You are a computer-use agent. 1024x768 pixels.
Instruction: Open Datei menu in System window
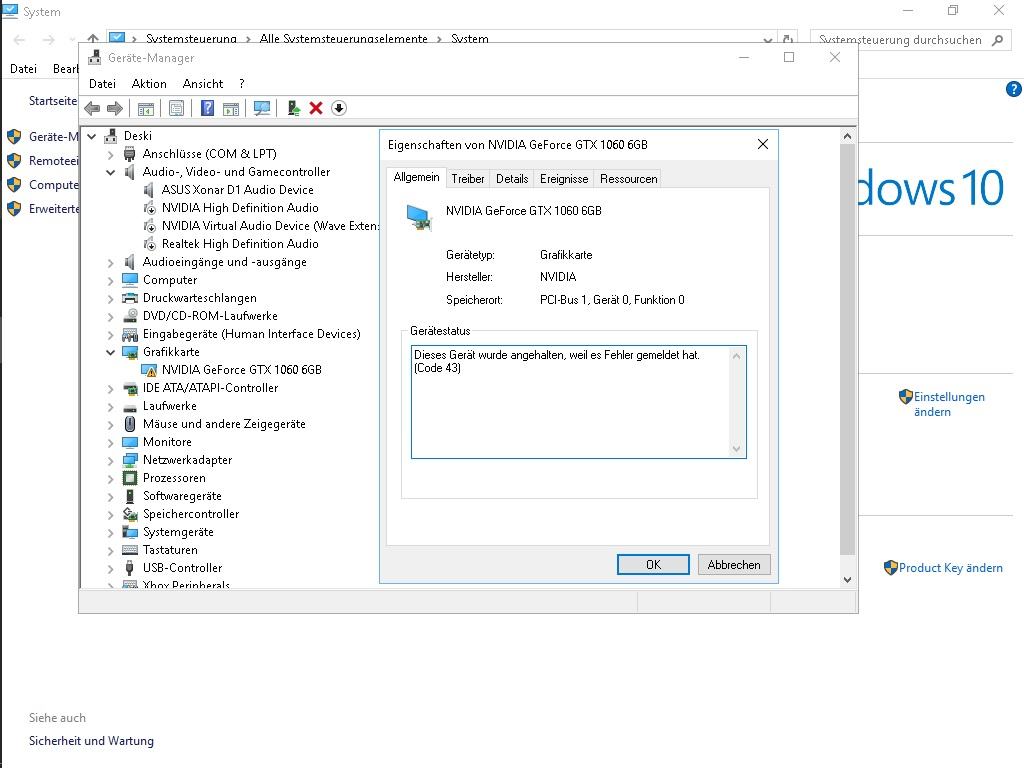coord(24,69)
